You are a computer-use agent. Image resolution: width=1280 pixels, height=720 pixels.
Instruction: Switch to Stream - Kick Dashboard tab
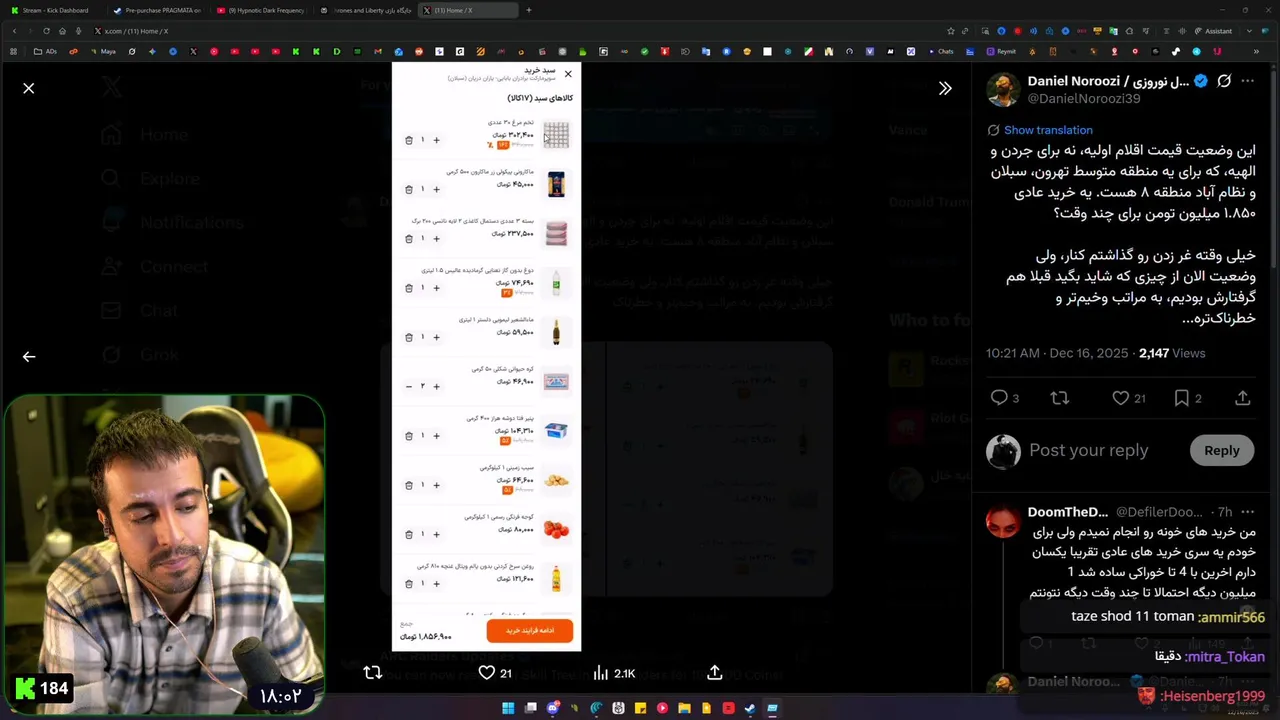pyautogui.click(x=55, y=10)
